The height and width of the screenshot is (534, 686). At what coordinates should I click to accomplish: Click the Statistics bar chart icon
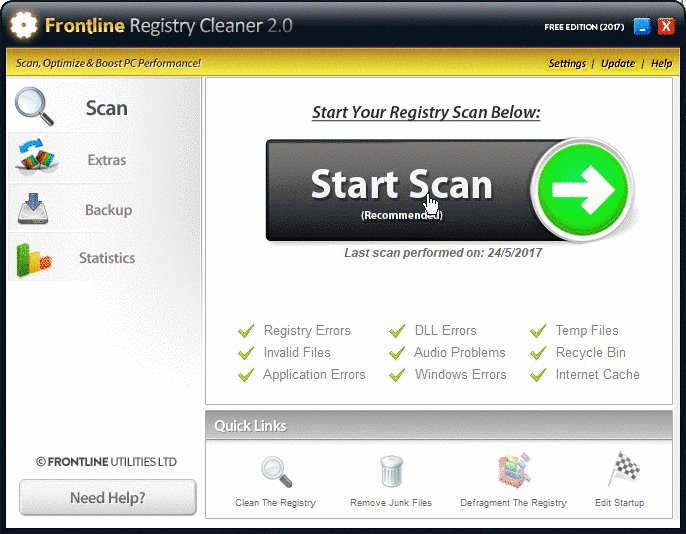click(x=34, y=260)
